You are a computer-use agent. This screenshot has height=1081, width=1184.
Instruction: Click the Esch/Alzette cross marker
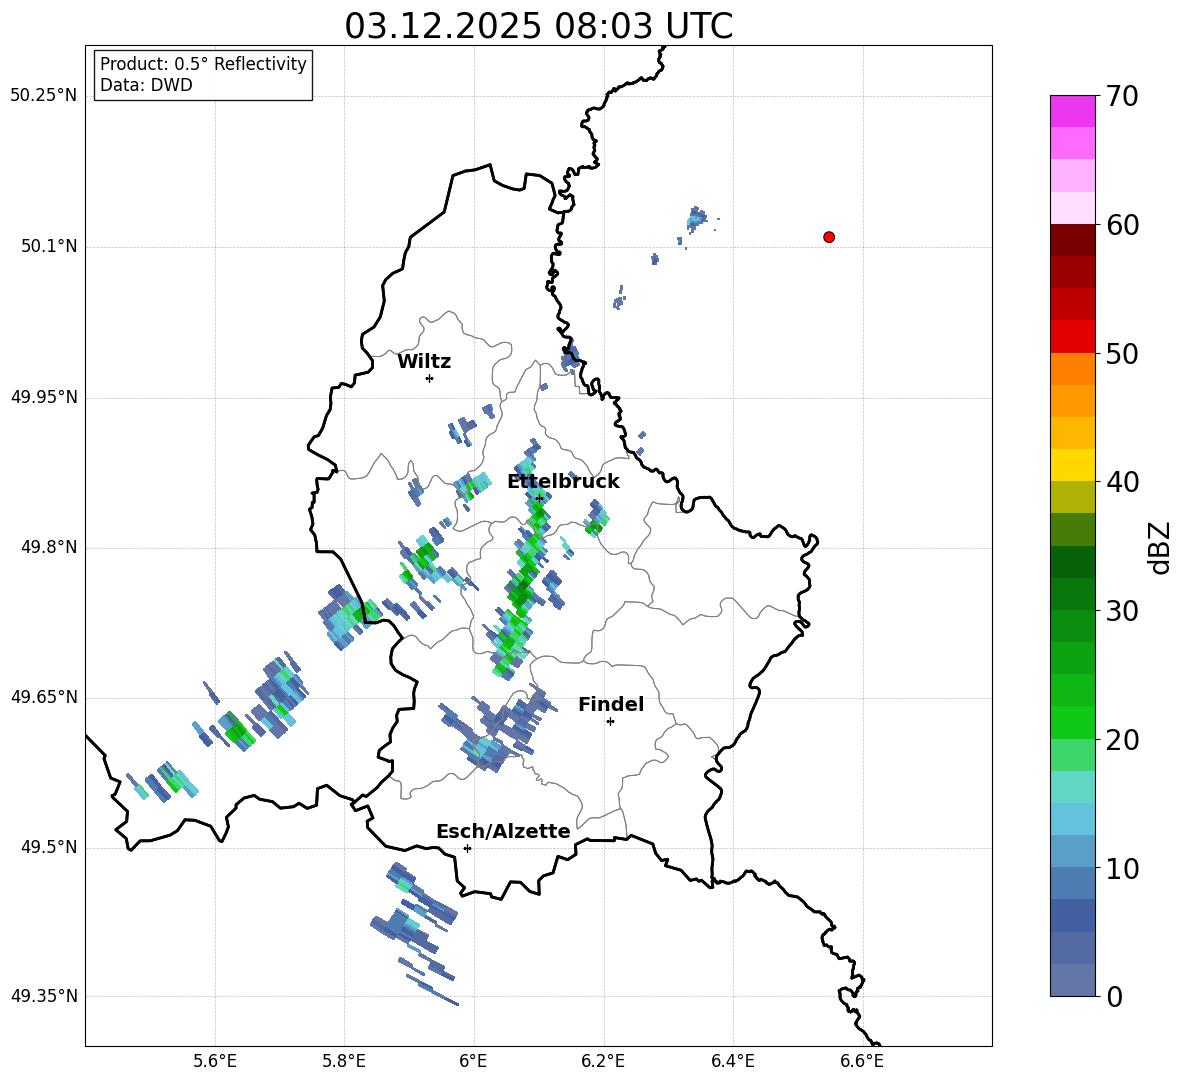(467, 848)
